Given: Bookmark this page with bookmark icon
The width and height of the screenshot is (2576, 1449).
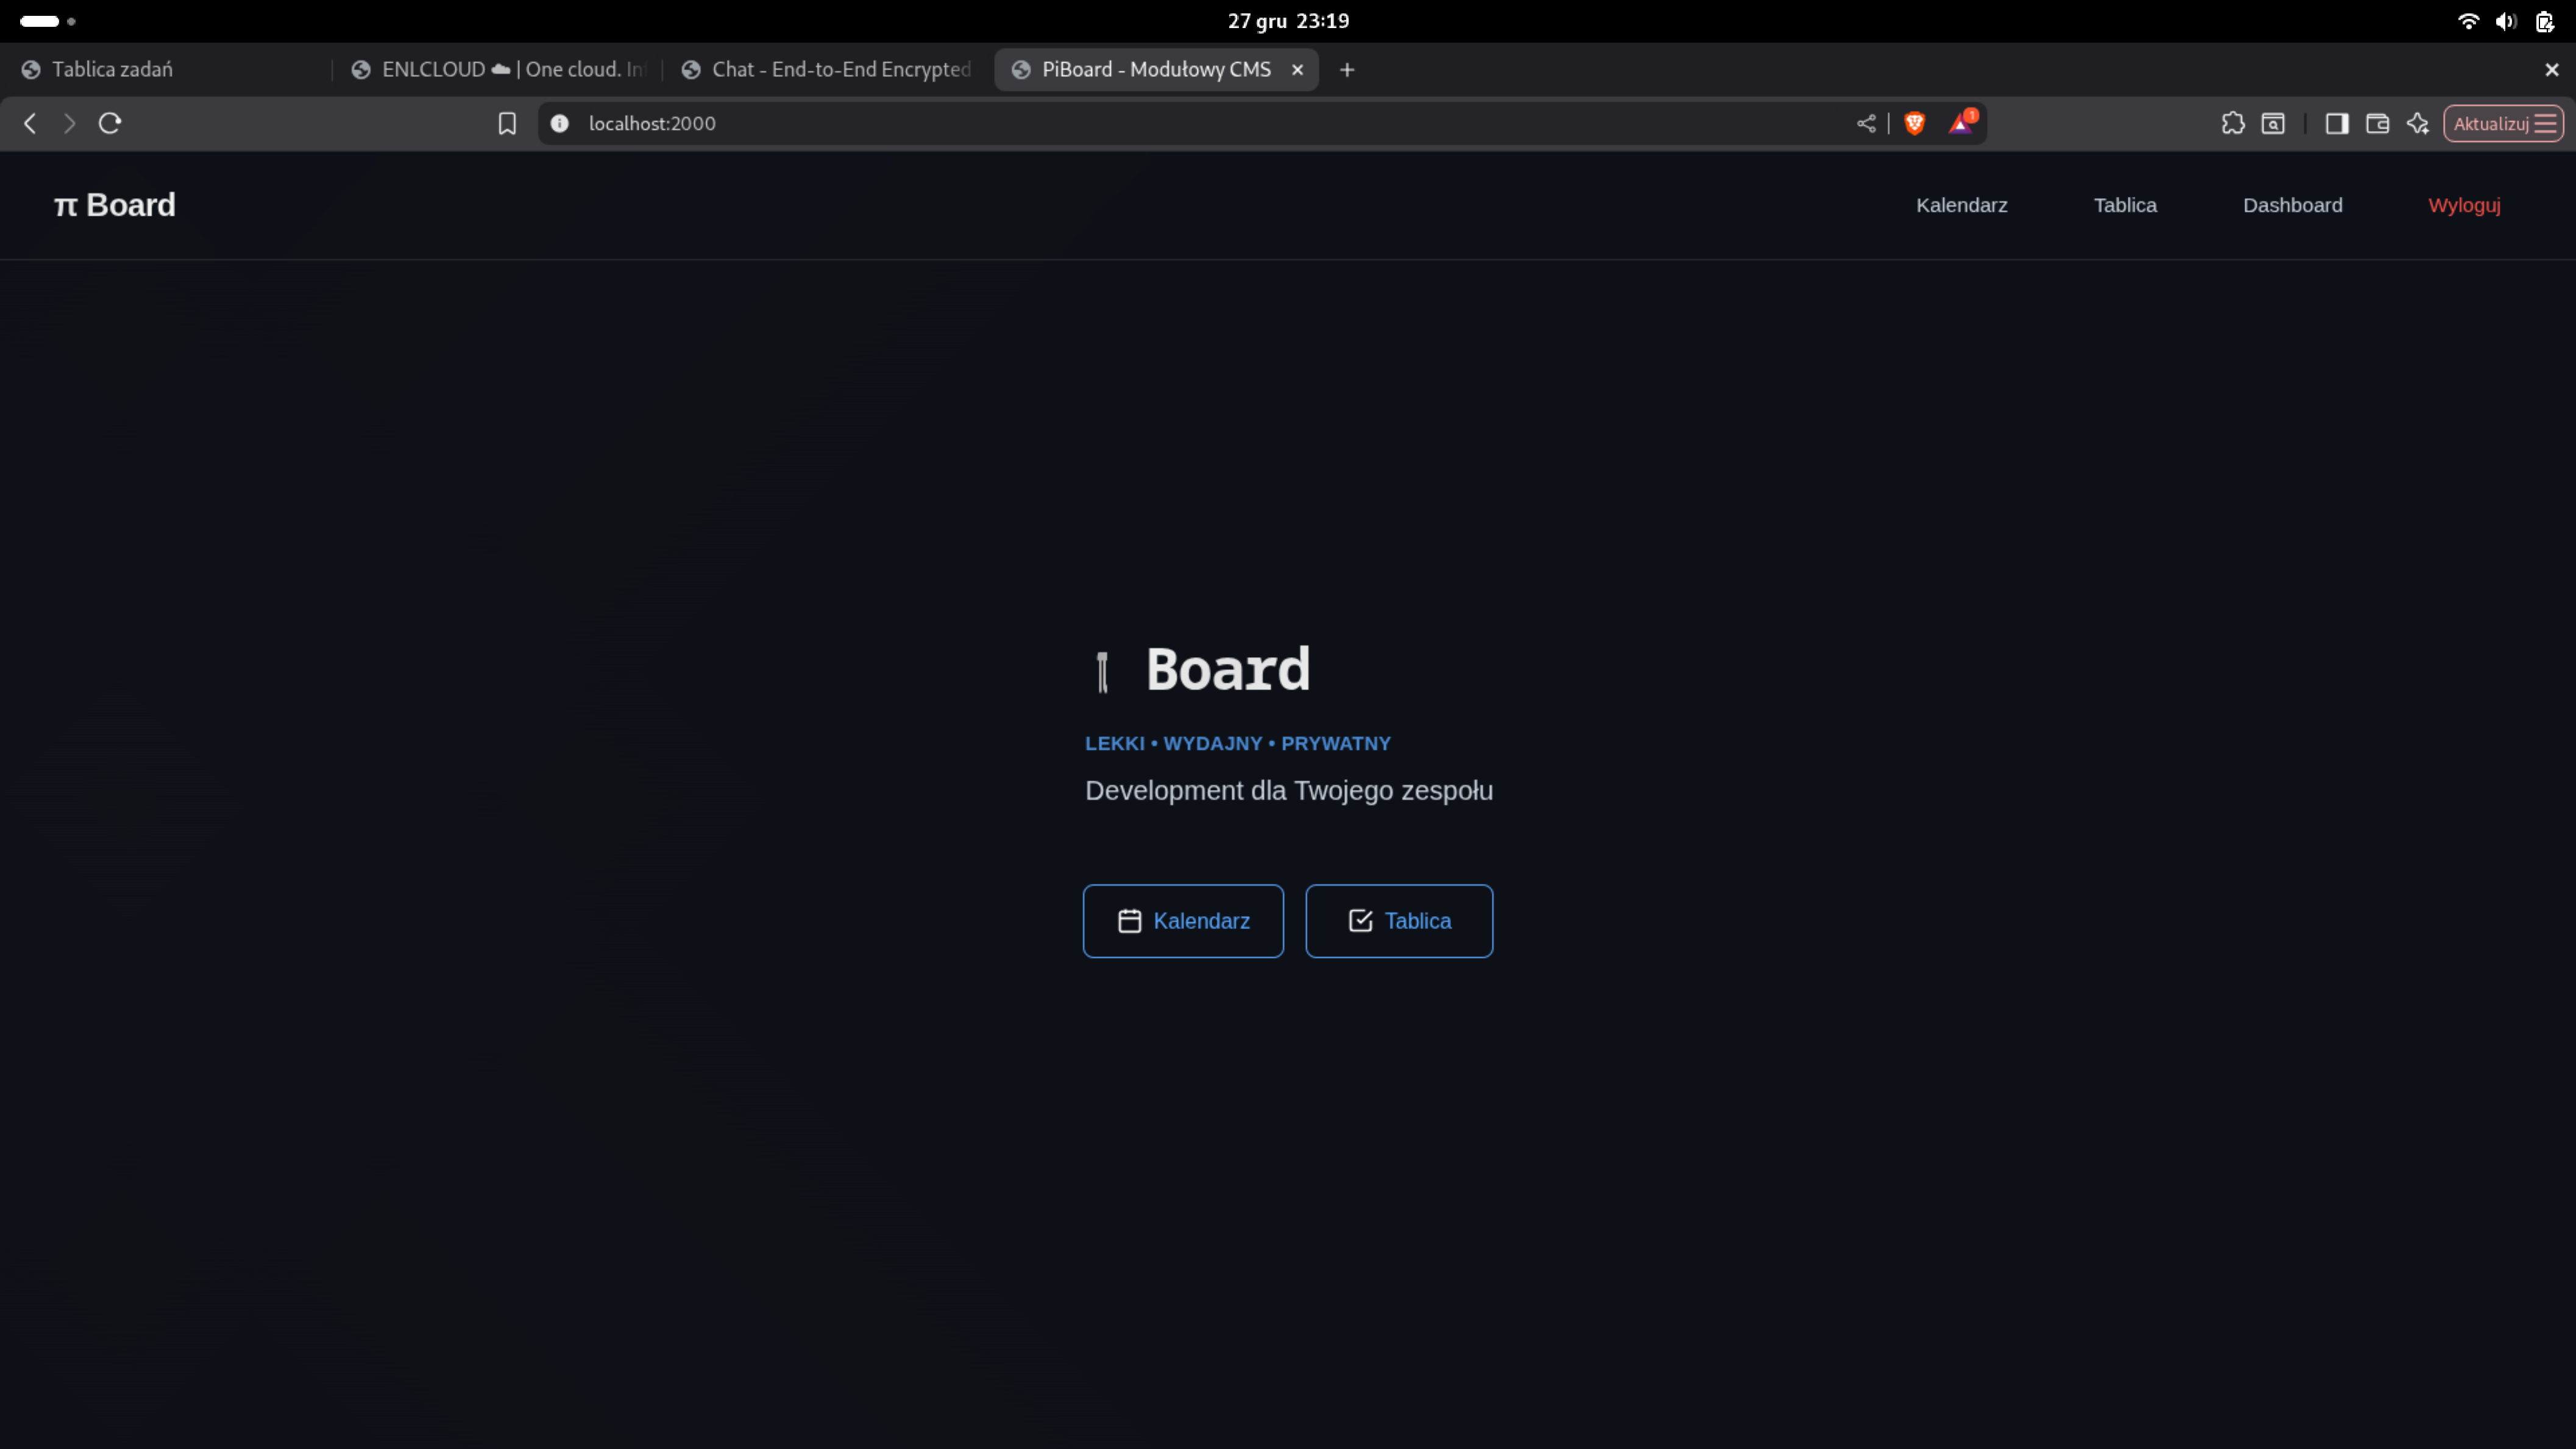Looking at the screenshot, I should click(507, 123).
